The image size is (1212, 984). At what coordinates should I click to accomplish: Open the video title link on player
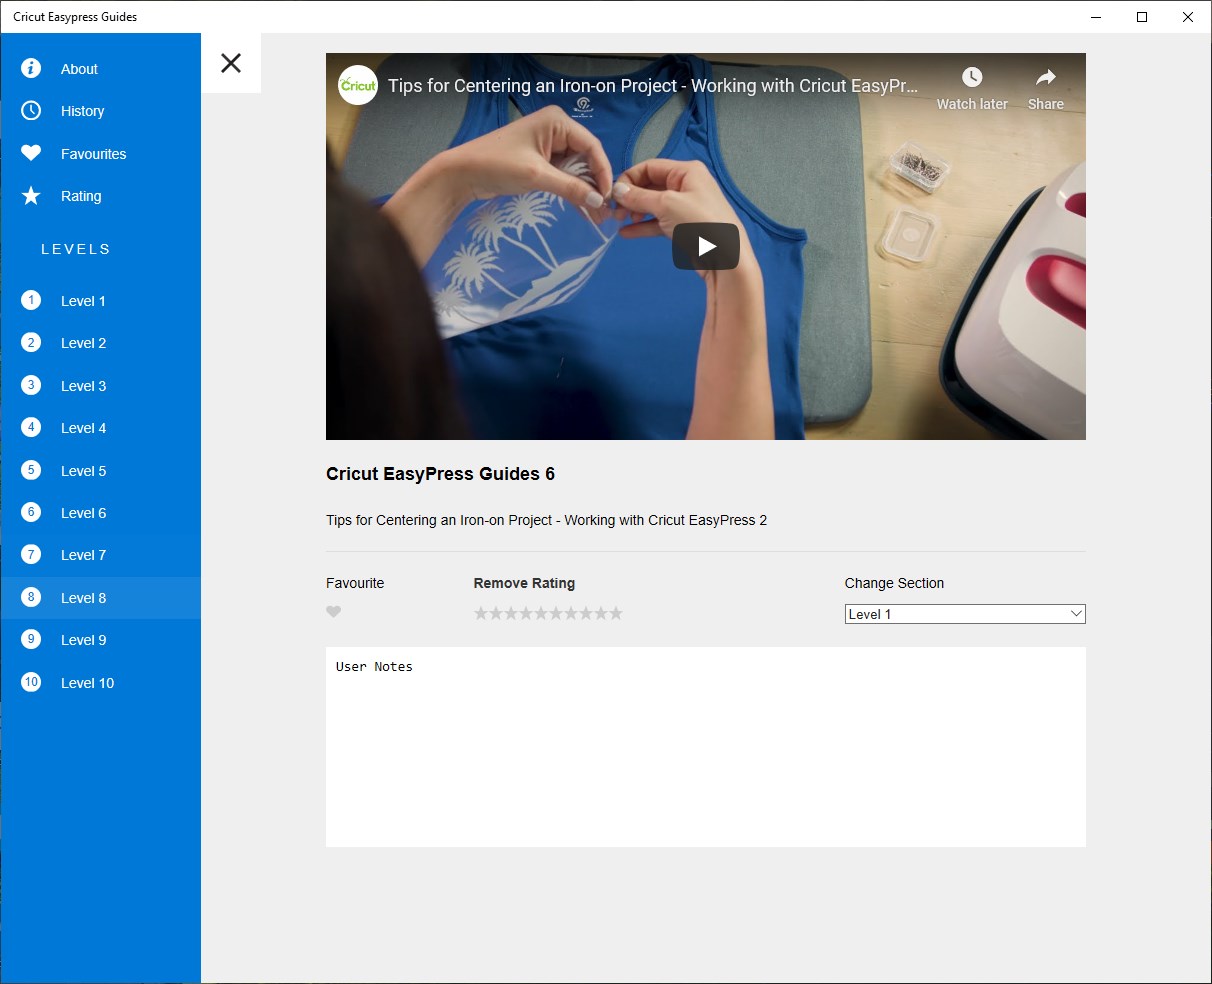[x=653, y=86]
